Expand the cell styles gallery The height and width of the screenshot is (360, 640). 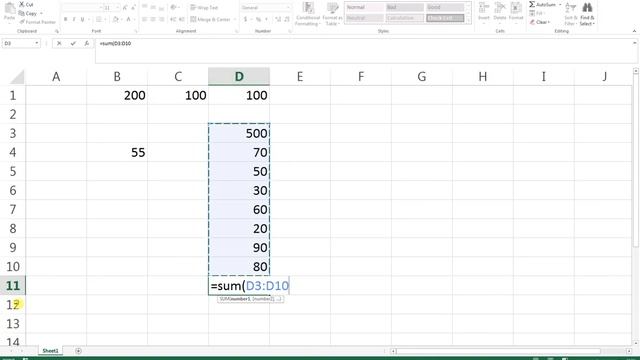tap(468, 21)
